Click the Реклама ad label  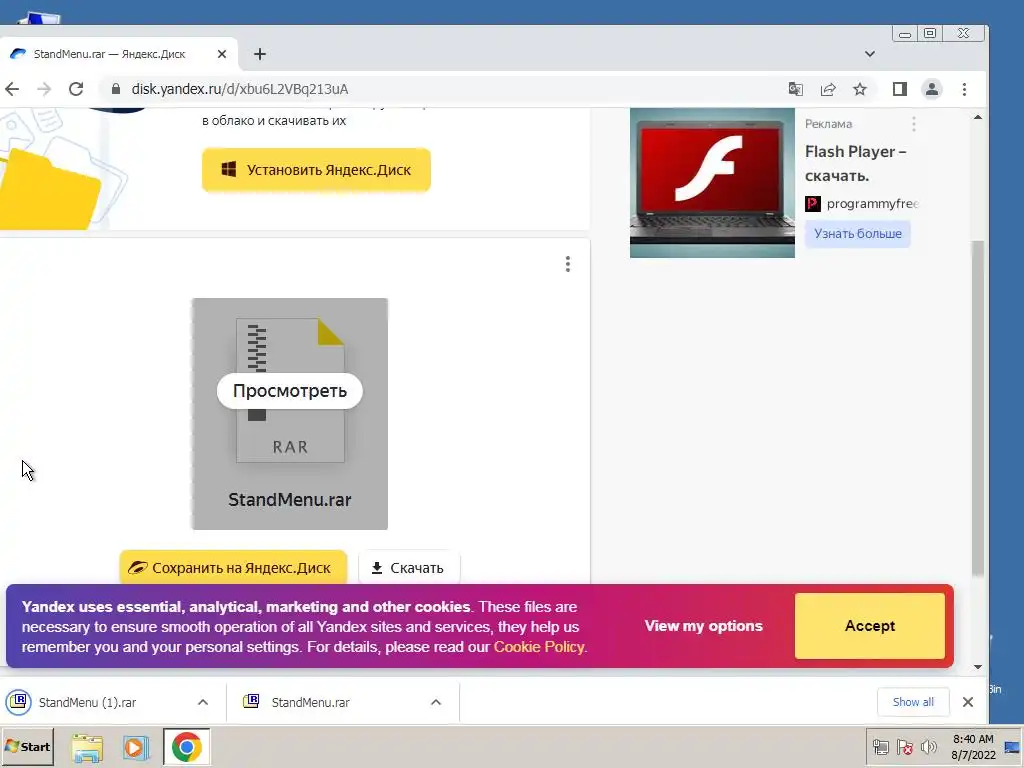tap(828, 124)
